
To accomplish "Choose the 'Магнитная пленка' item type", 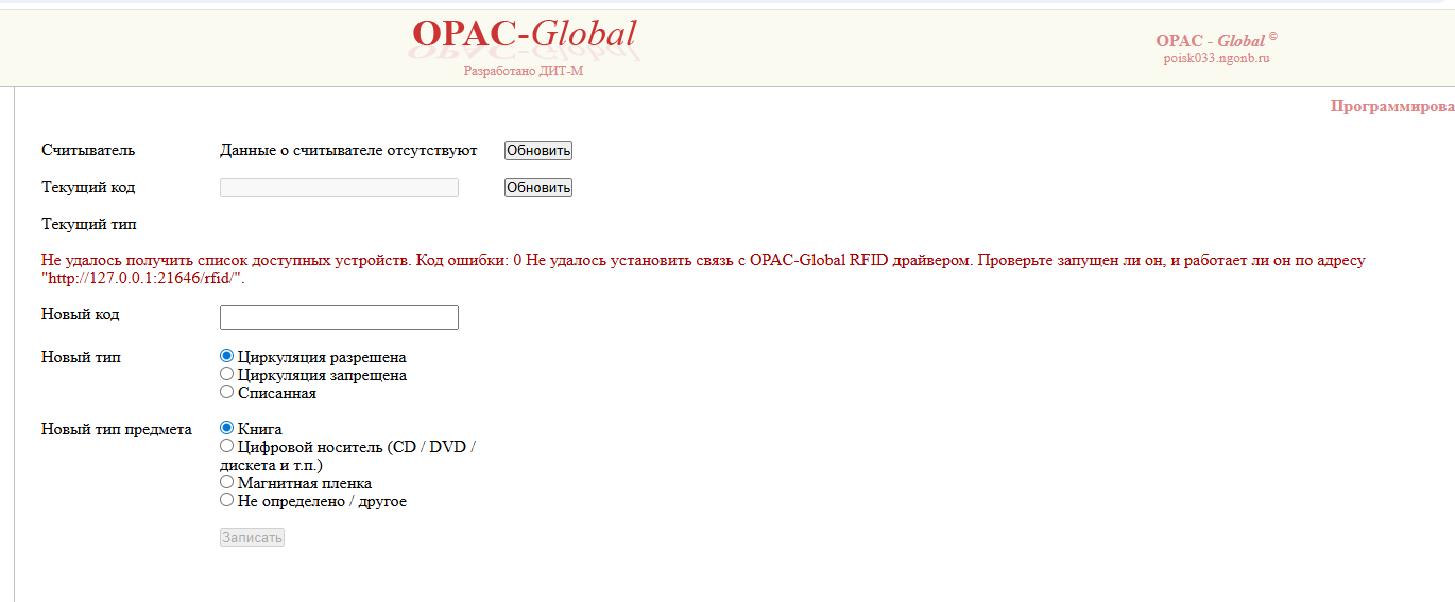I will (227, 482).
